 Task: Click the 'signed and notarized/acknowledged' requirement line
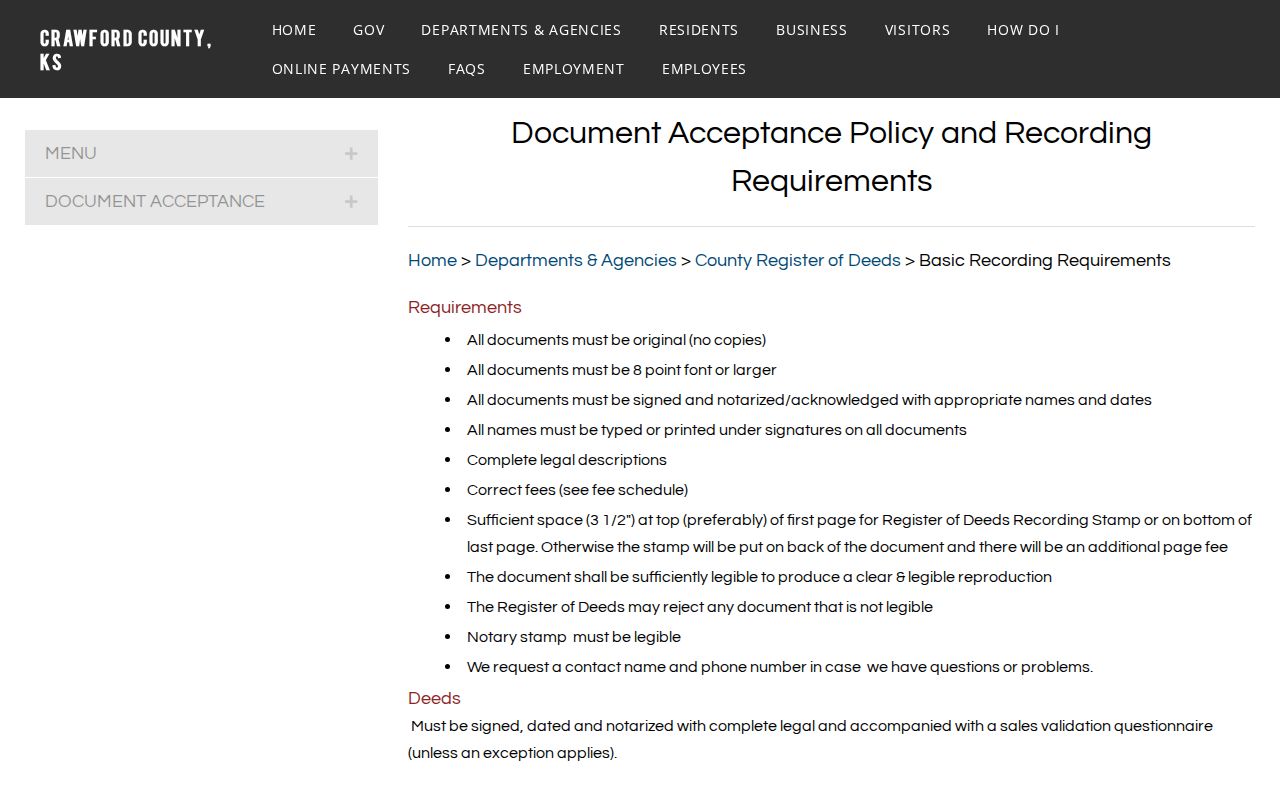pyautogui.click(x=809, y=400)
